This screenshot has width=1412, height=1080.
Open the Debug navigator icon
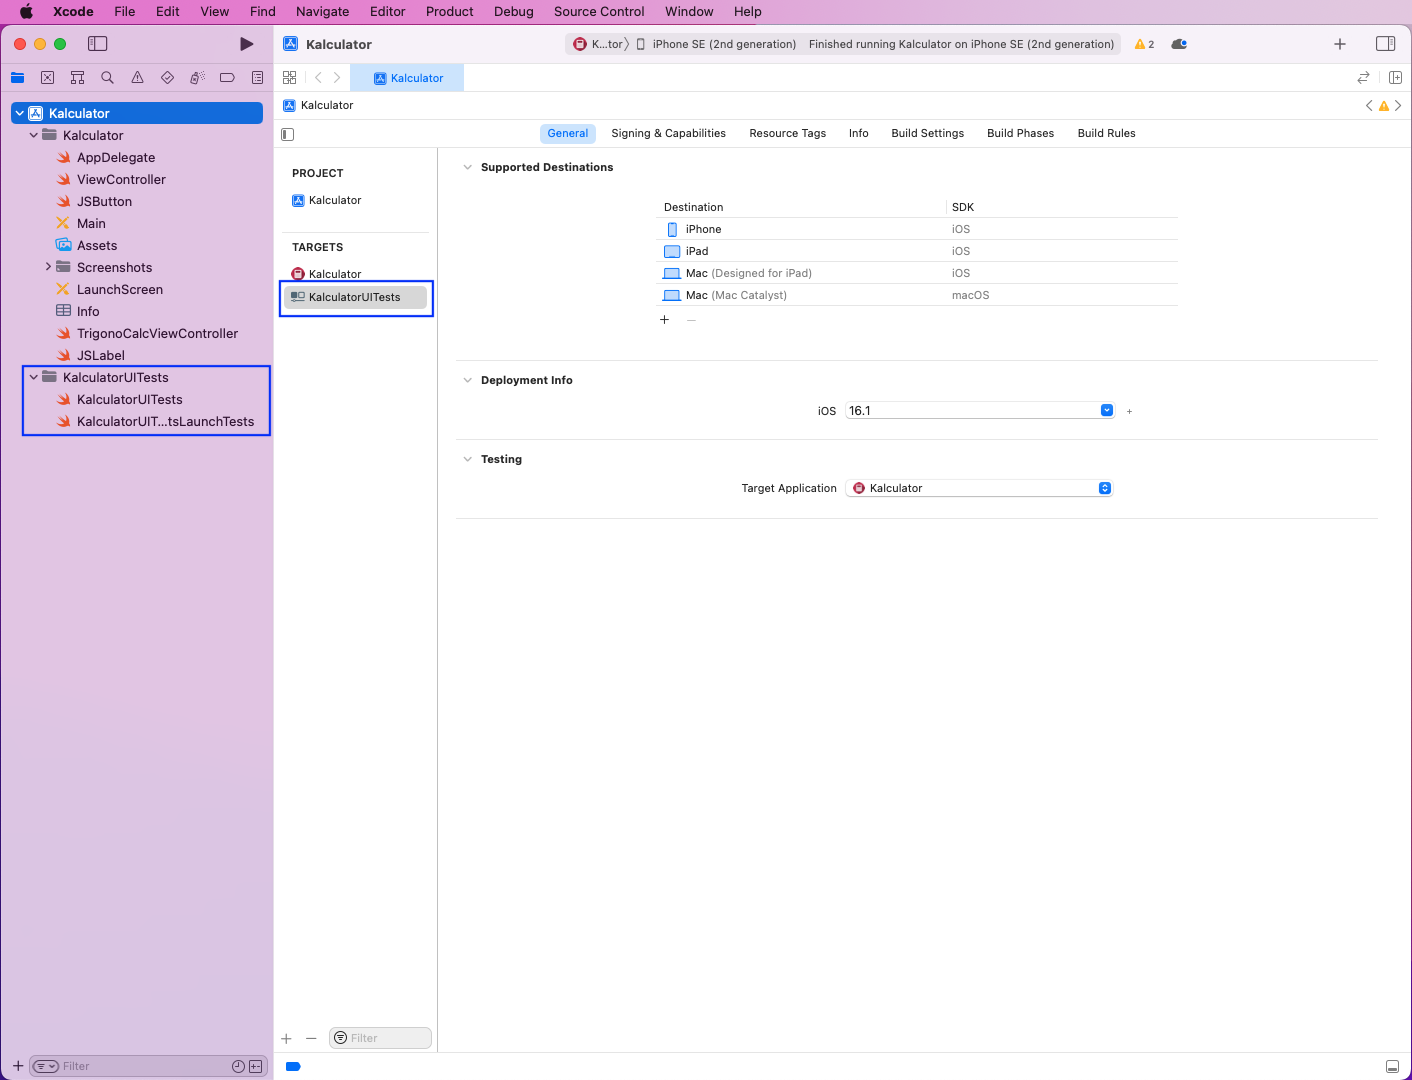pyautogui.click(x=197, y=78)
